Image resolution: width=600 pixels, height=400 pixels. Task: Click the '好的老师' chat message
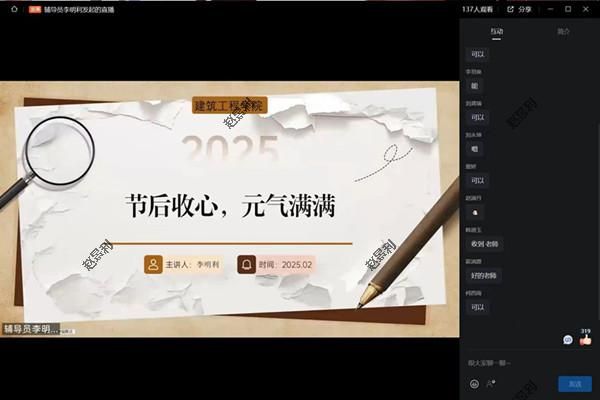point(484,275)
